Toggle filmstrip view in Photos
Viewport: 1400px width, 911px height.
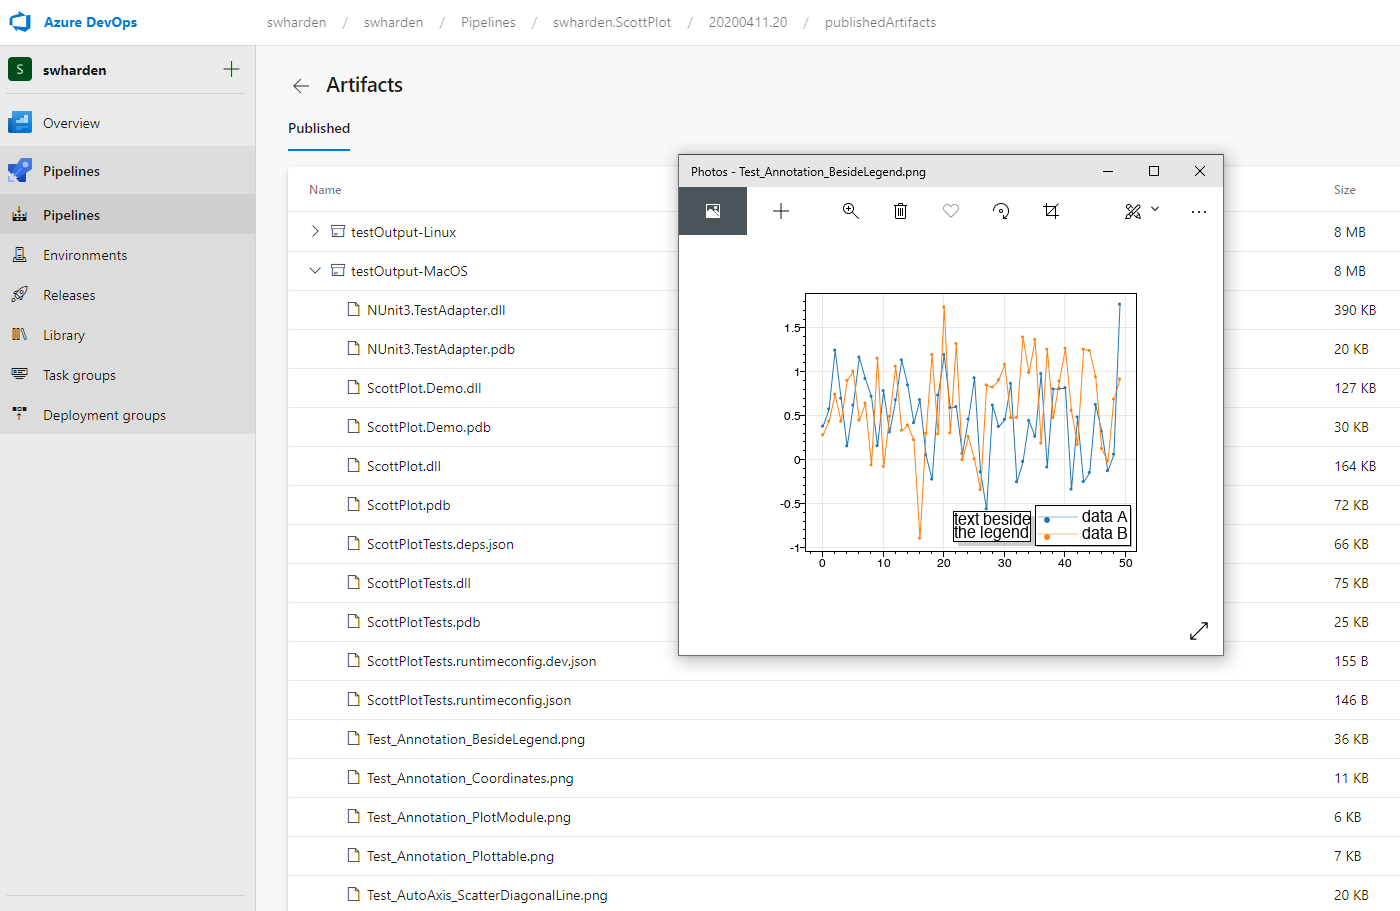tap(712, 211)
